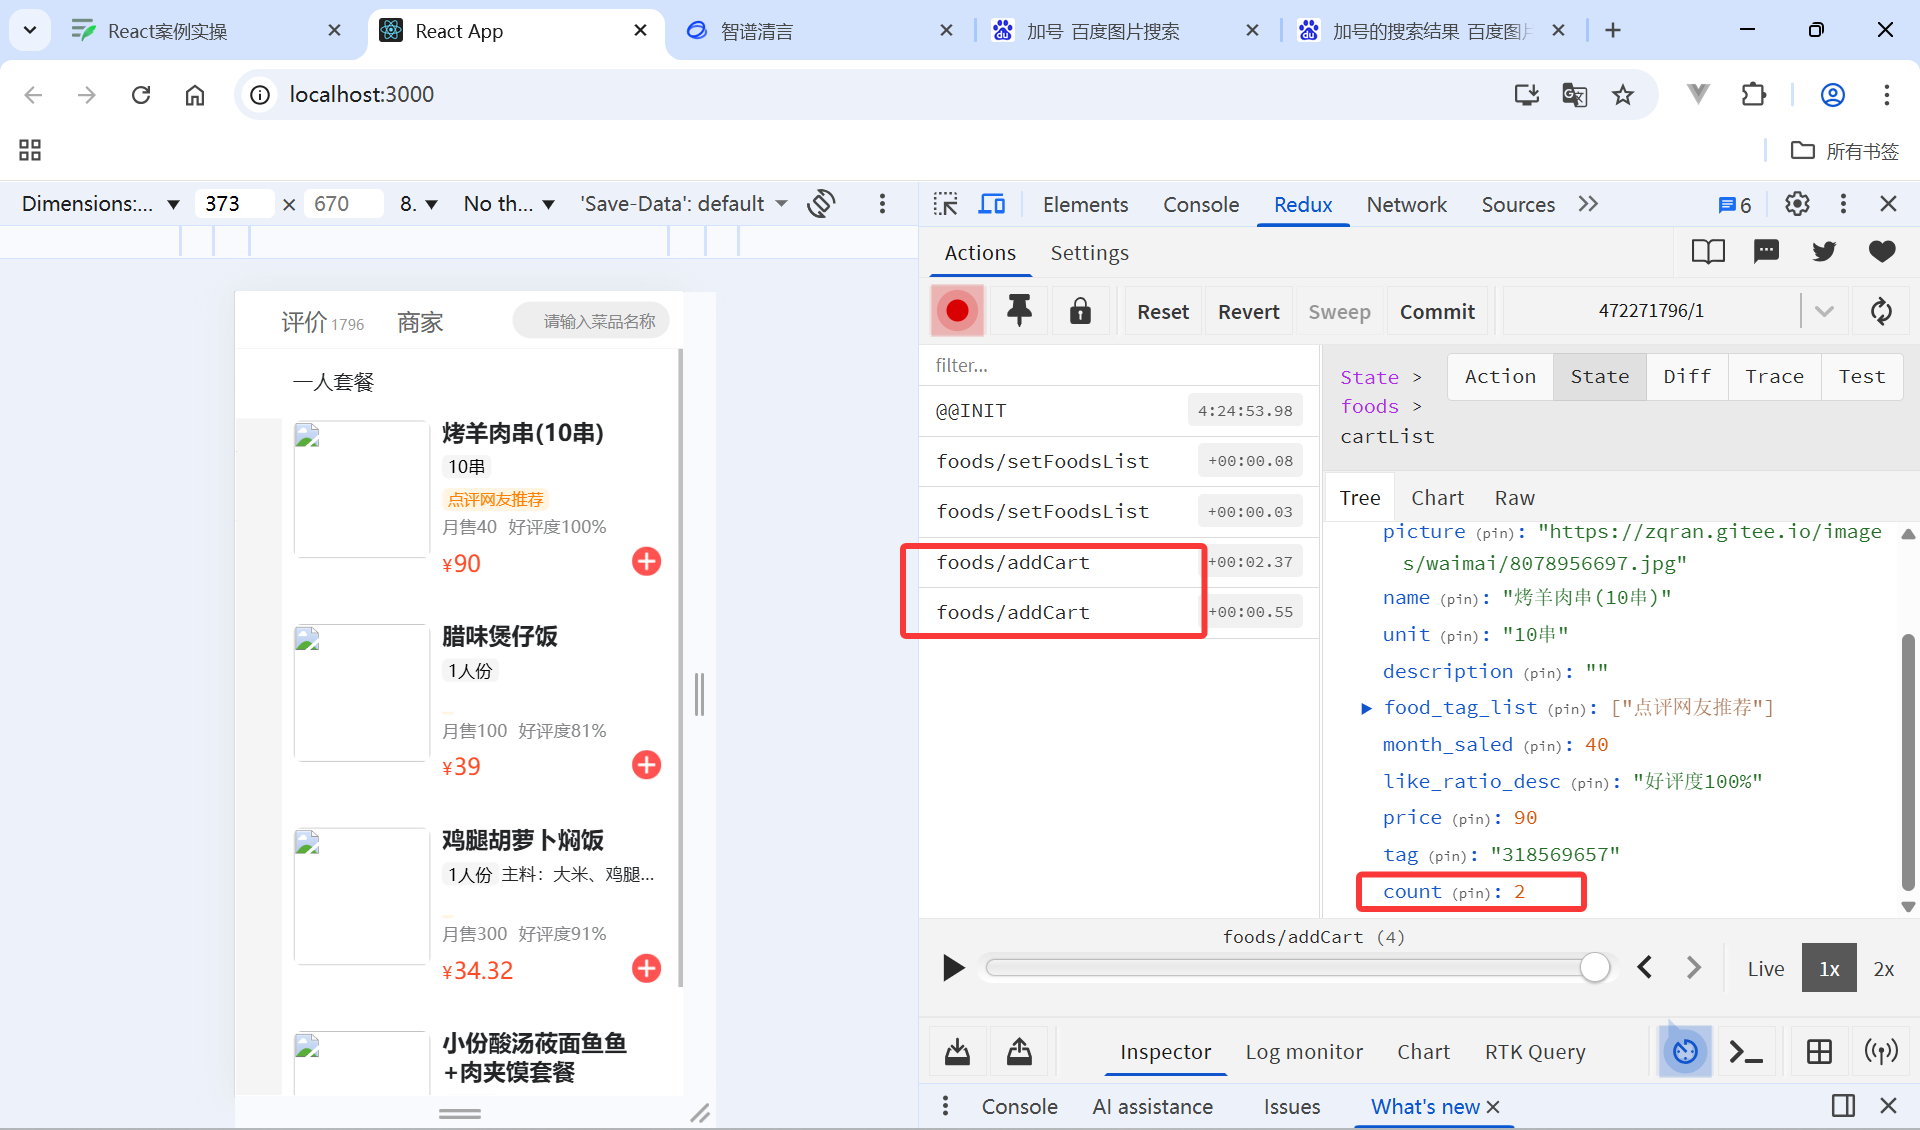Click the import state download icon

pyautogui.click(x=957, y=1052)
